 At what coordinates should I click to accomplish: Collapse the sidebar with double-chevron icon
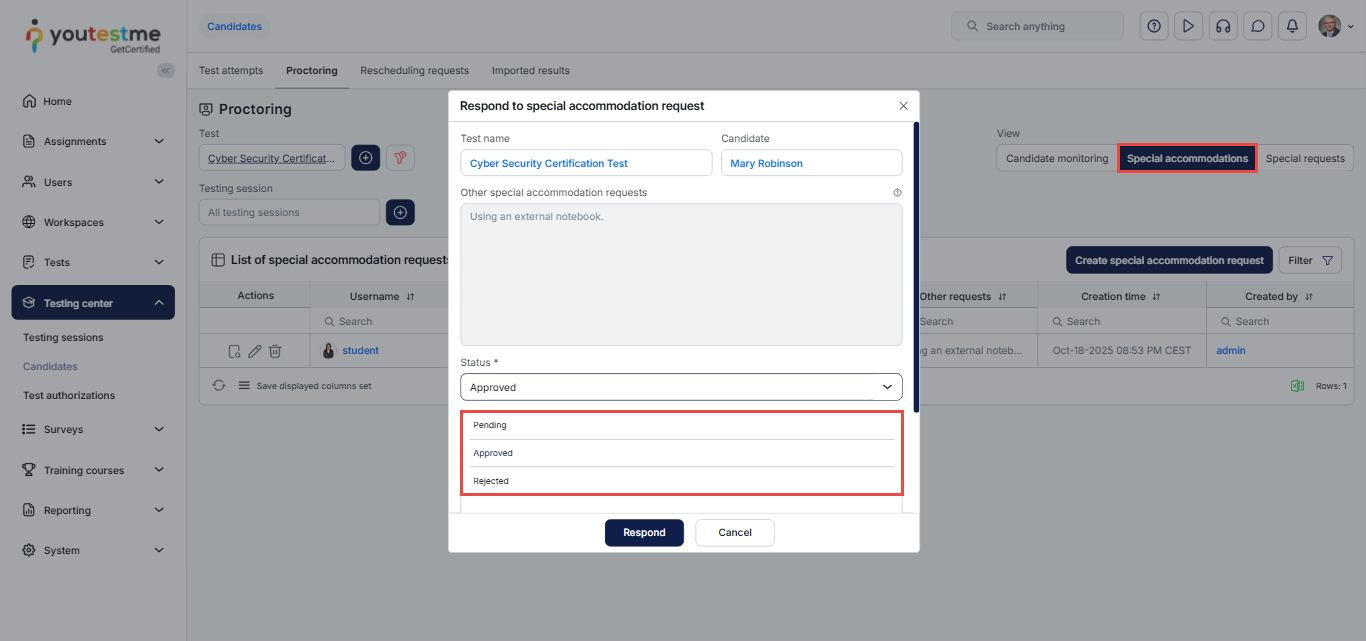[166, 70]
